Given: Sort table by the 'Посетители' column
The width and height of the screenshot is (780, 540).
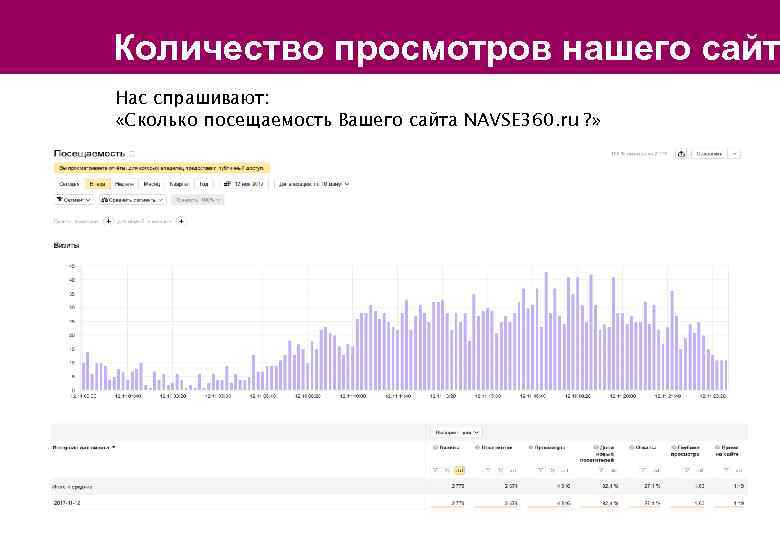Looking at the screenshot, I should (x=495, y=448).
